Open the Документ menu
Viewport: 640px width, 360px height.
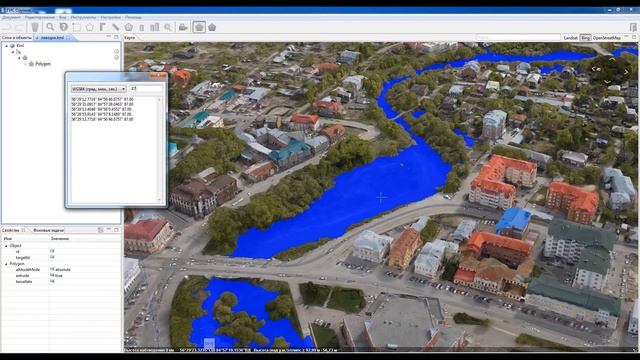(11, 17)
